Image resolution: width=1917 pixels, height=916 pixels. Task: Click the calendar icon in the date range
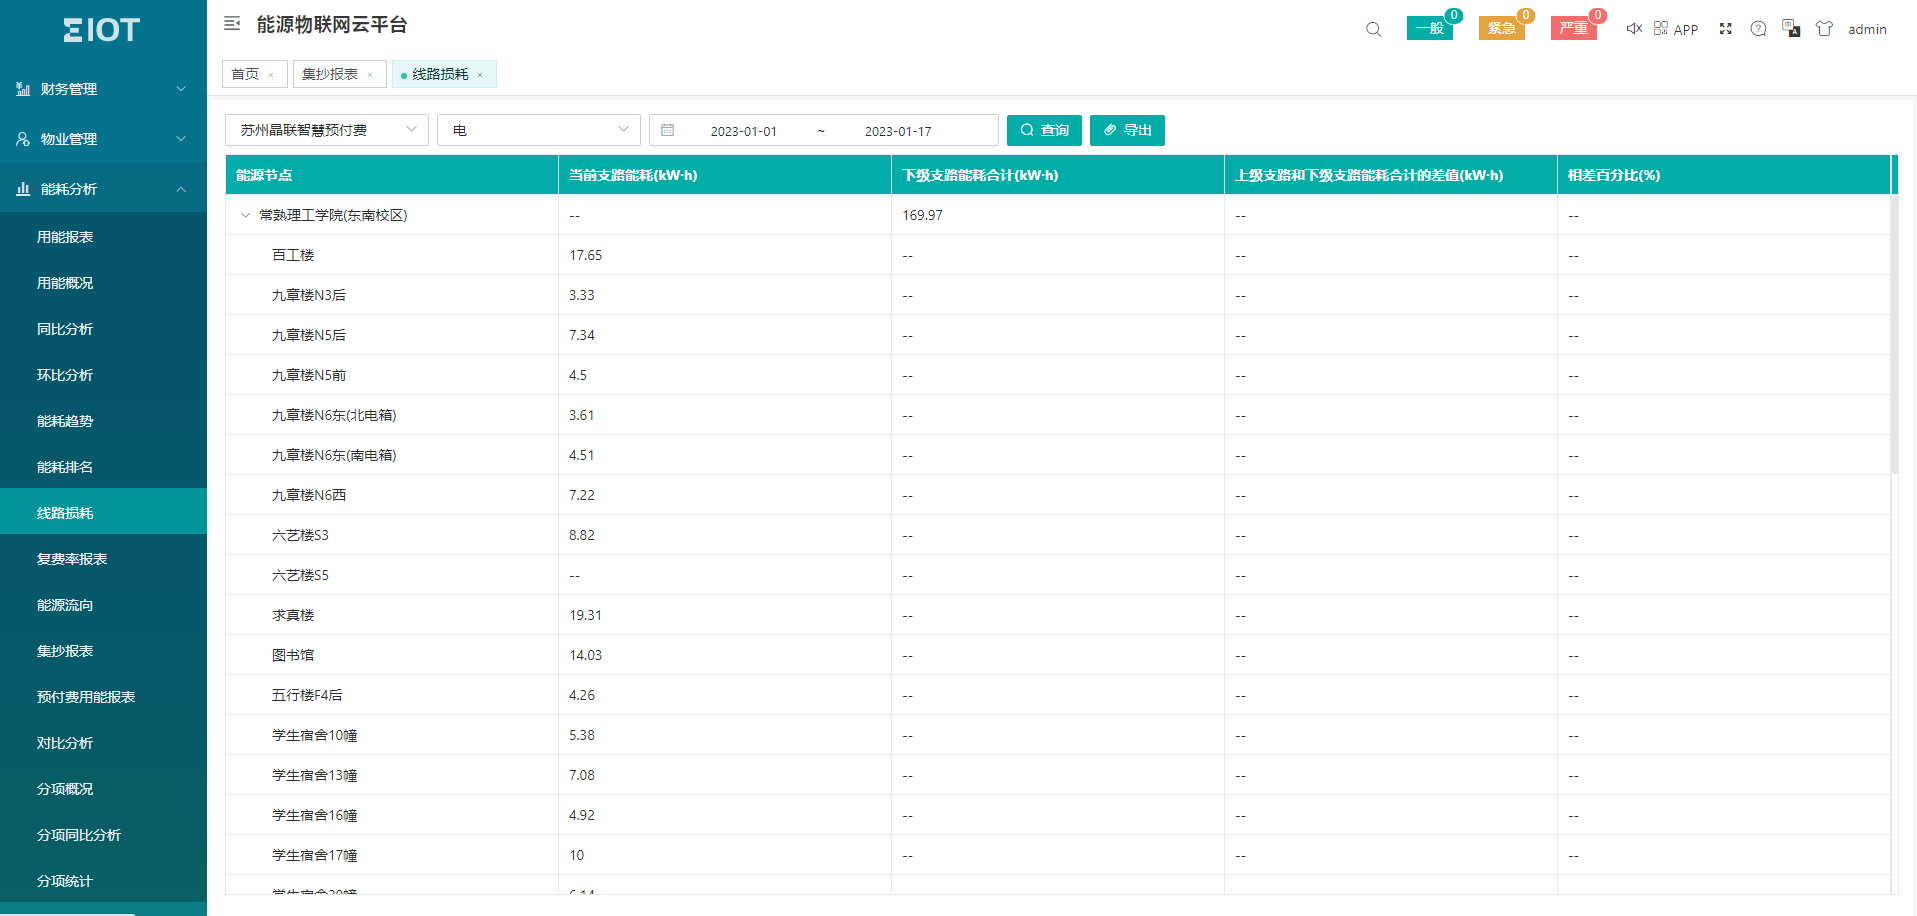tap(668, 130)
